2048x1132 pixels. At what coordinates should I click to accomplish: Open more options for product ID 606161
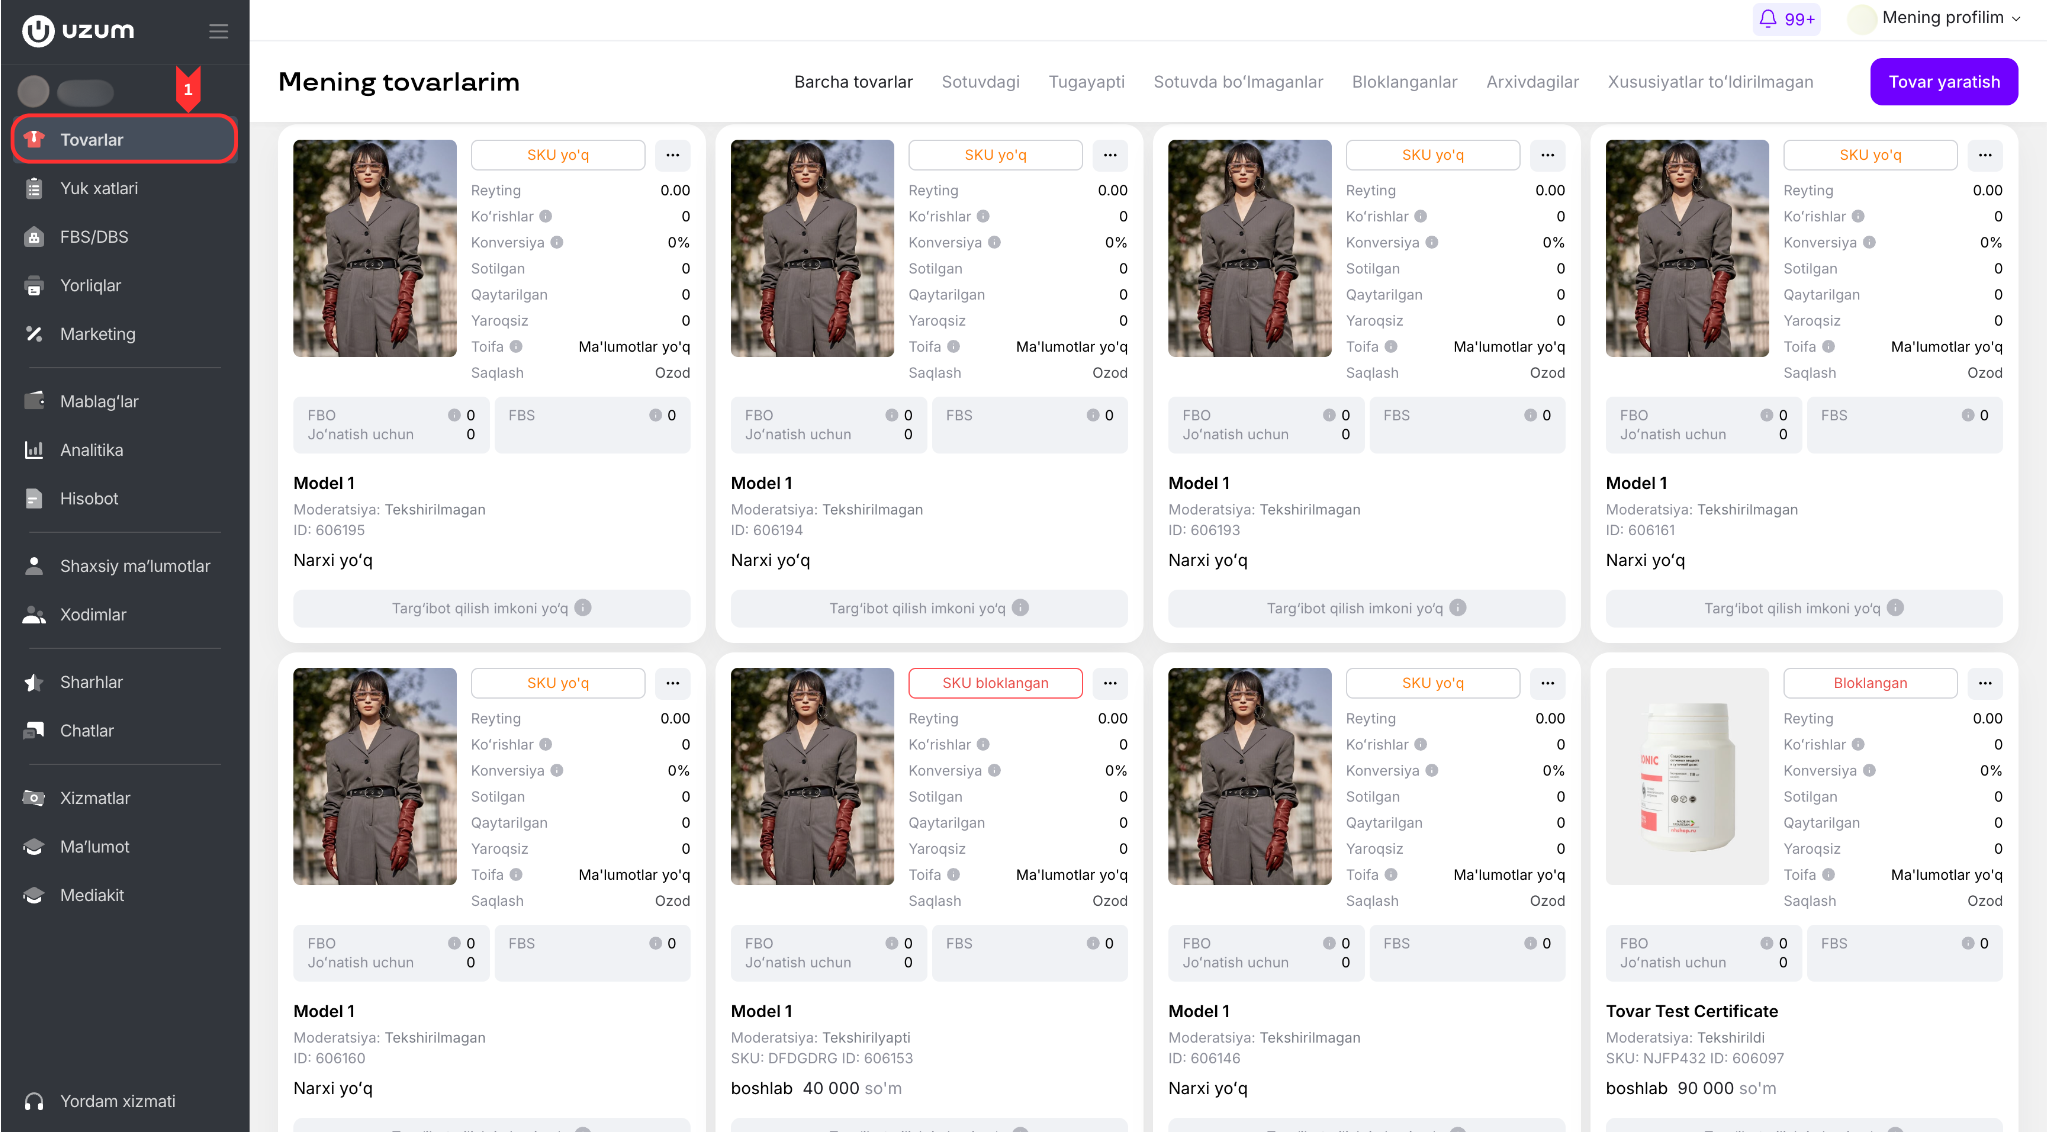click(x=1985, y=155)
